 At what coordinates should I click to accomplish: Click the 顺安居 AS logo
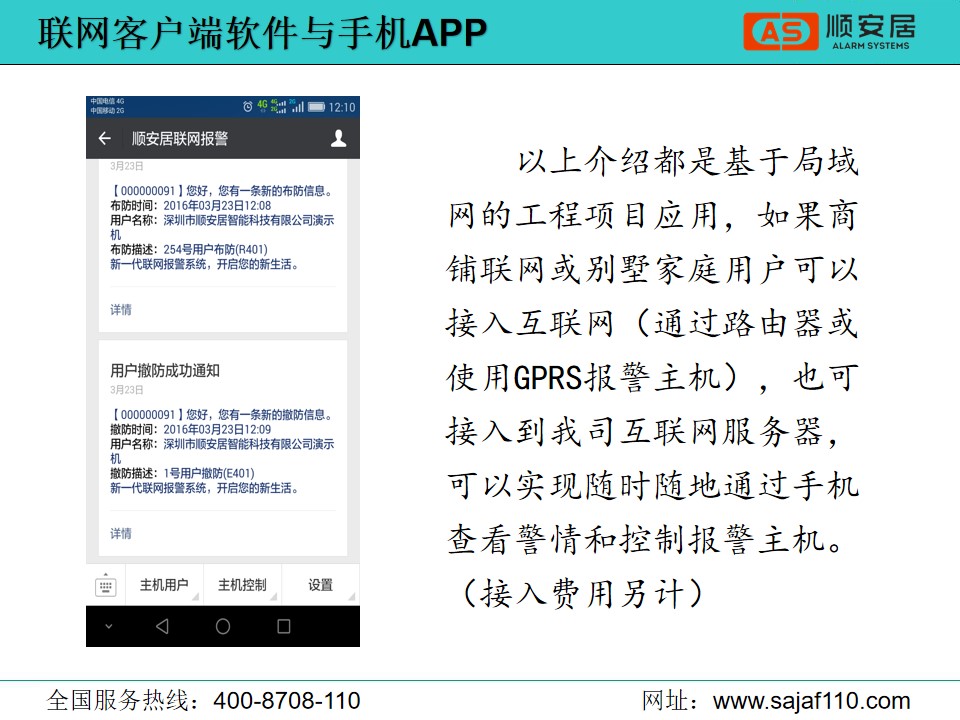coord(828,32)
